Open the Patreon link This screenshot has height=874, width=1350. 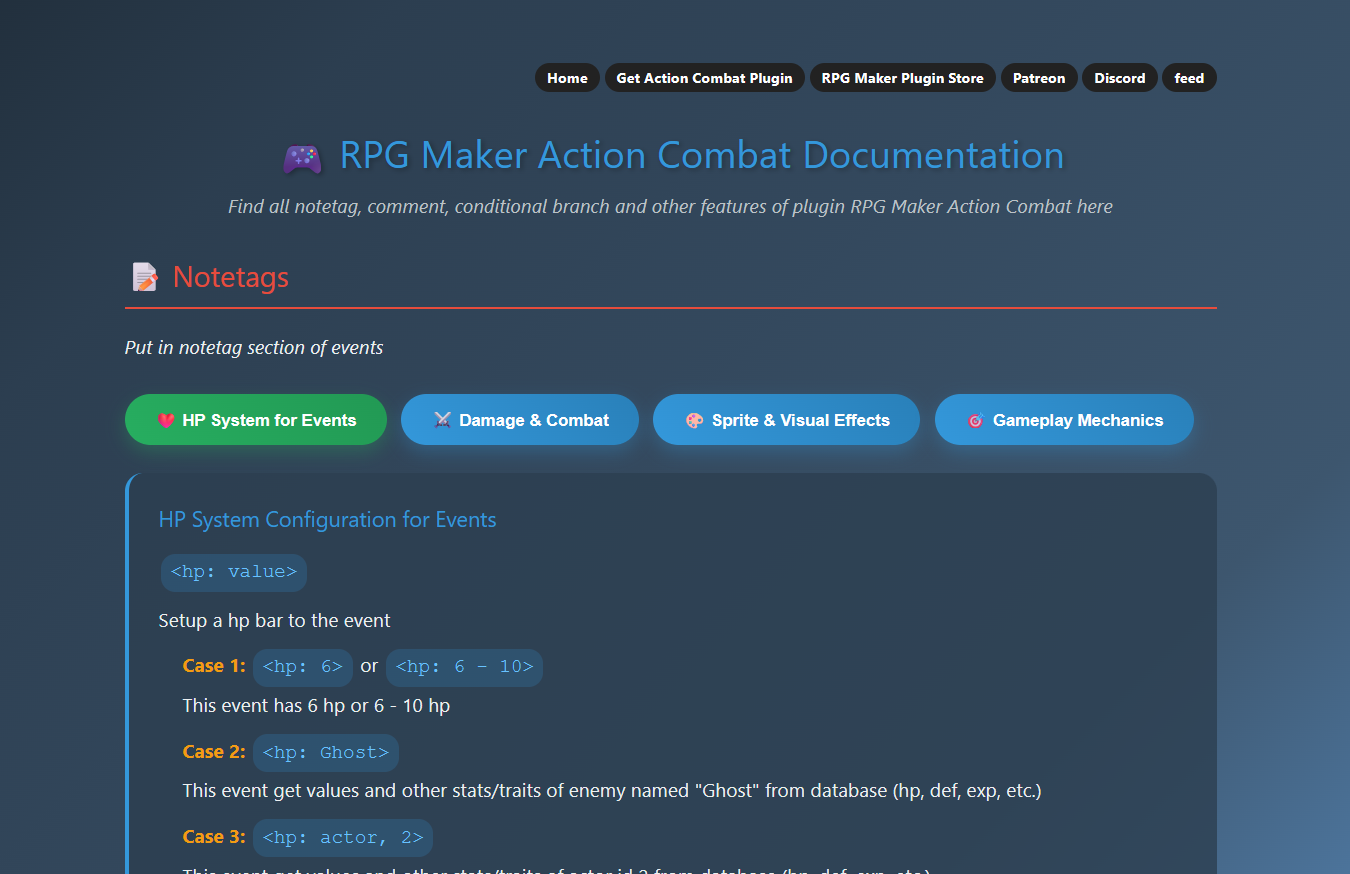point(1039,78)
